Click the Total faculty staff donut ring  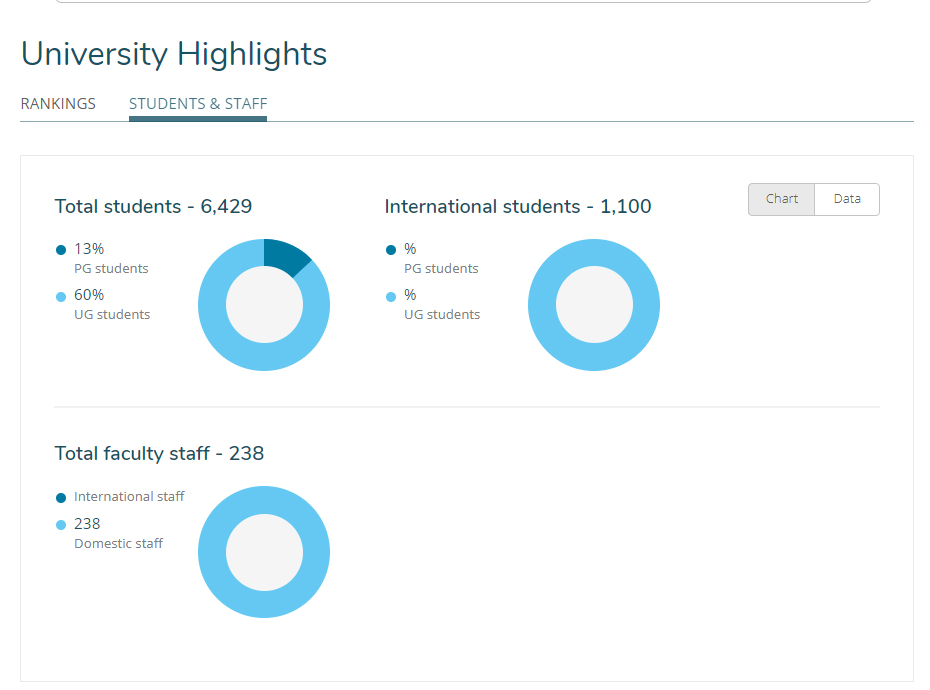tap(212, 552)
